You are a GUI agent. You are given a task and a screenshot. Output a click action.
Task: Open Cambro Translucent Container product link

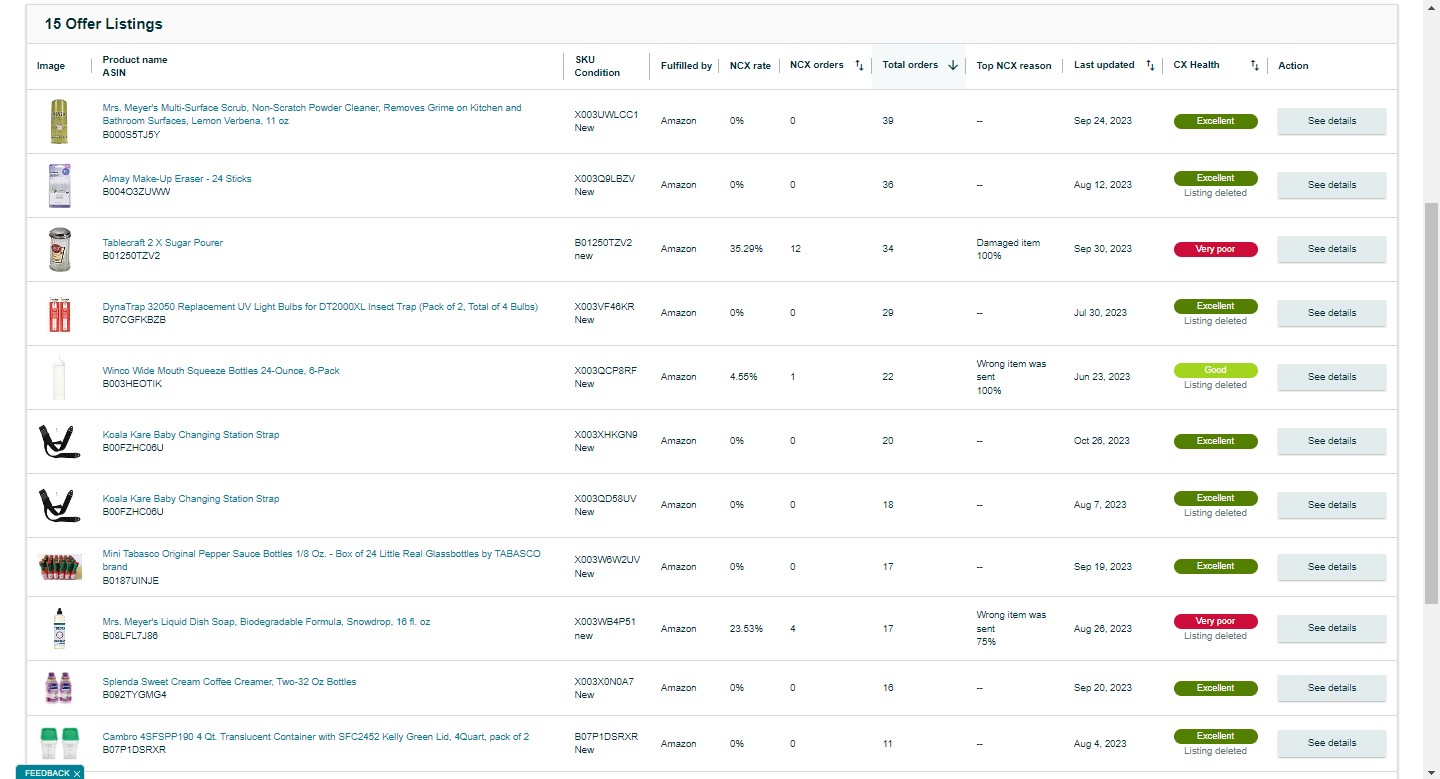coord(316,737)
